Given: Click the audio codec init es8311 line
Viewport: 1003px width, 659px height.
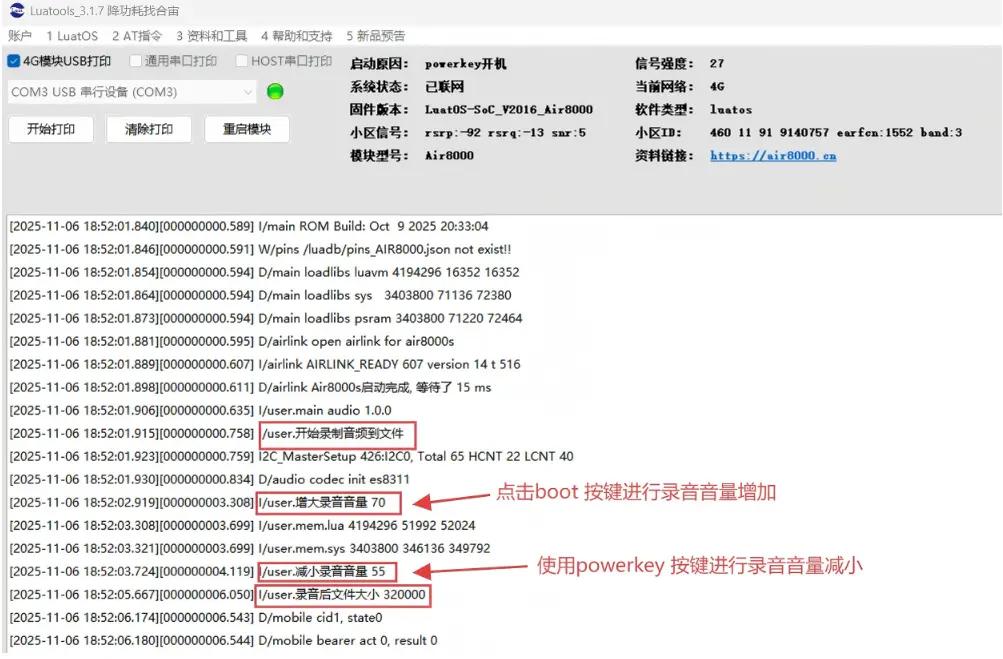Looking at the screenshot, I should point(209,480).
